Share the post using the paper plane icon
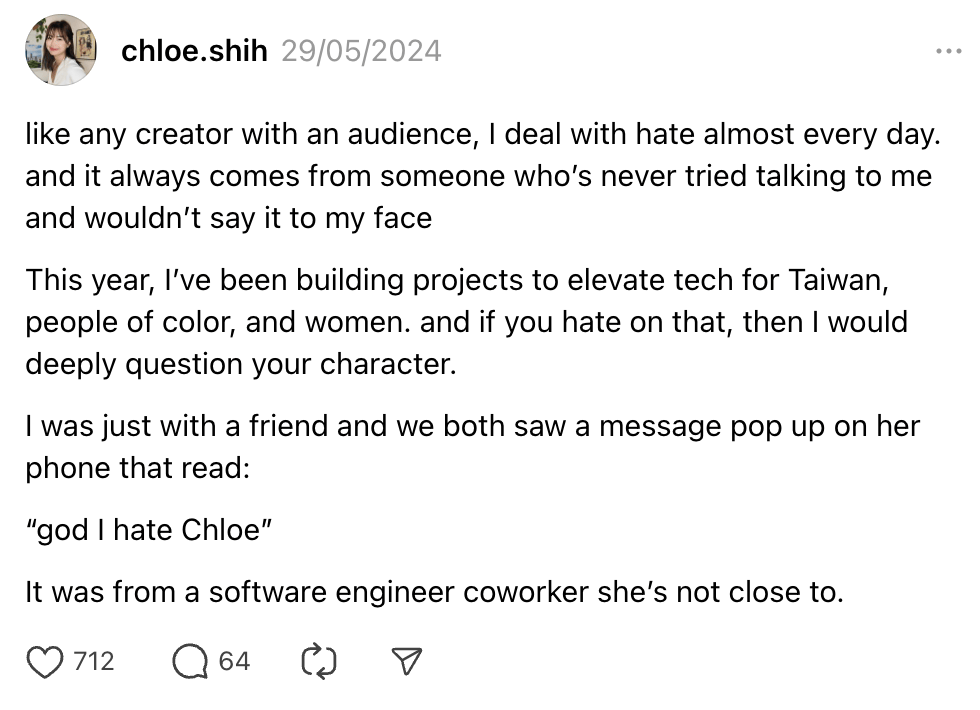The image size is (980, 710). point(405,660)
